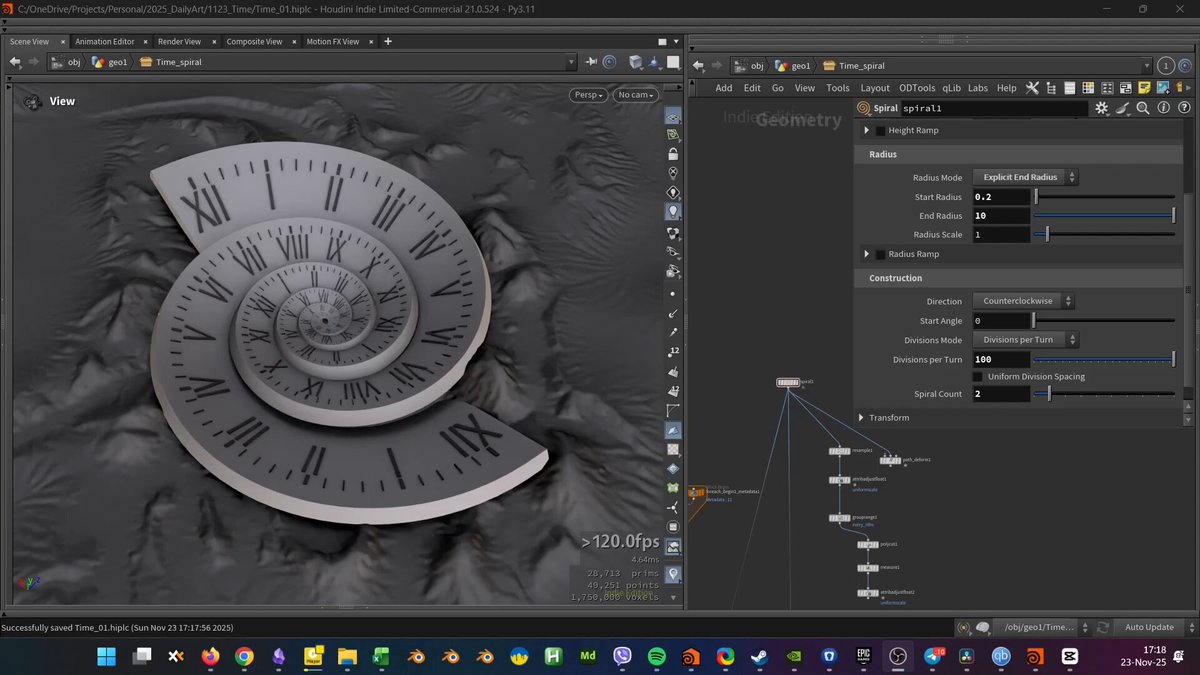
Task: Click the back arrow in network editor
Action: [x=699, y=66]
